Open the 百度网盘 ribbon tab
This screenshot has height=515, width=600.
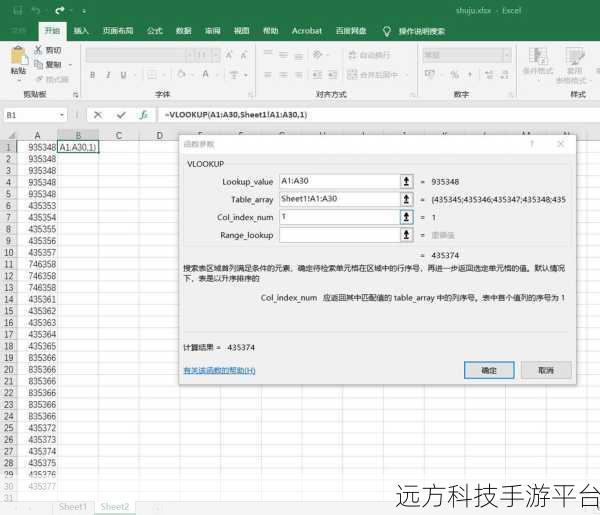click(x=351, y=31)
